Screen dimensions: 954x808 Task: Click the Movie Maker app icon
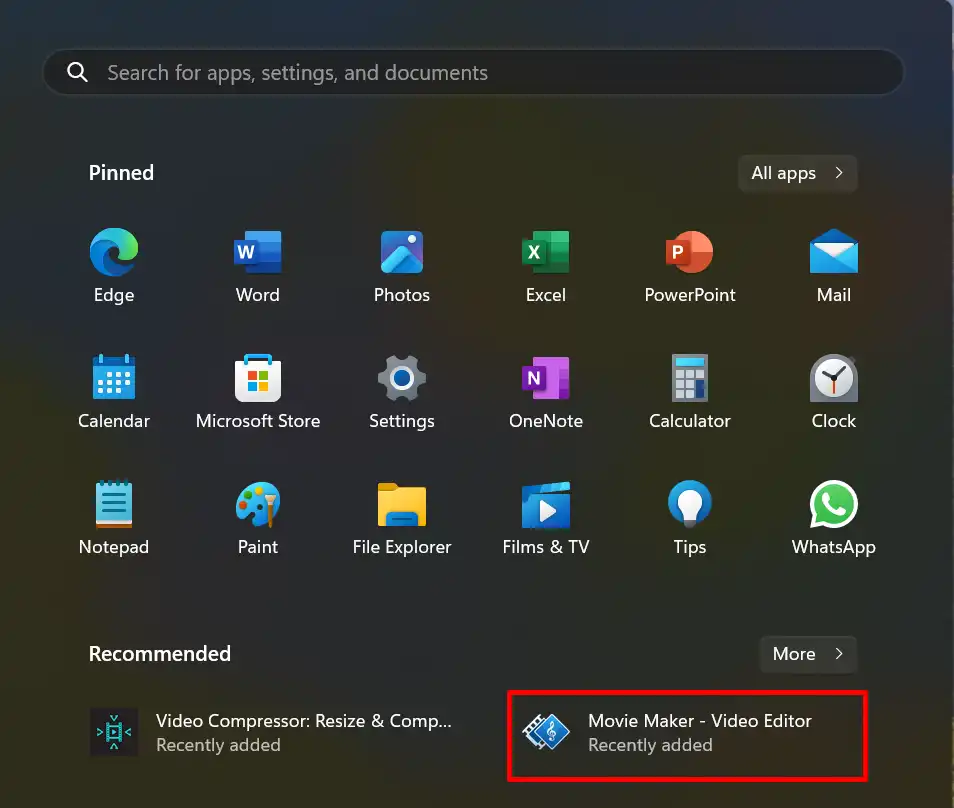[x=546, y=732]
